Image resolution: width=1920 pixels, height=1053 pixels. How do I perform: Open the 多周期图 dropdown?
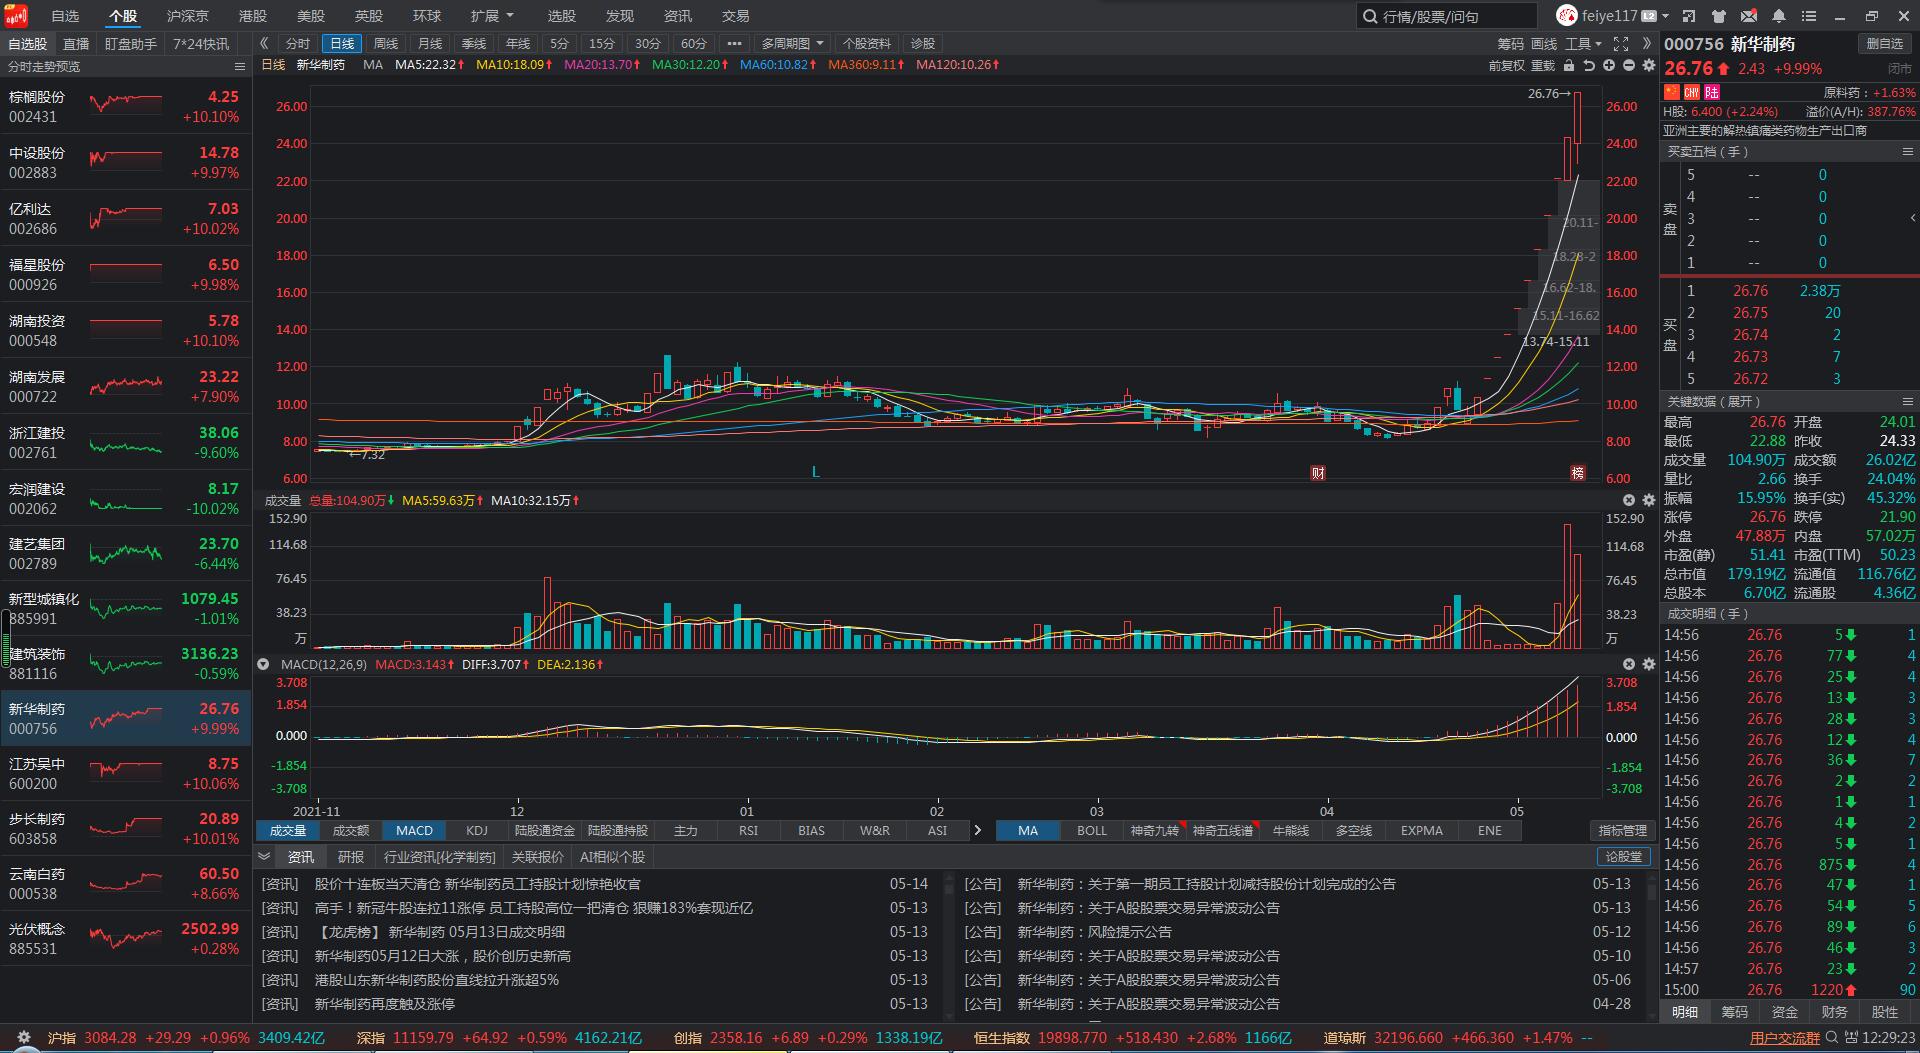(792, 43)
